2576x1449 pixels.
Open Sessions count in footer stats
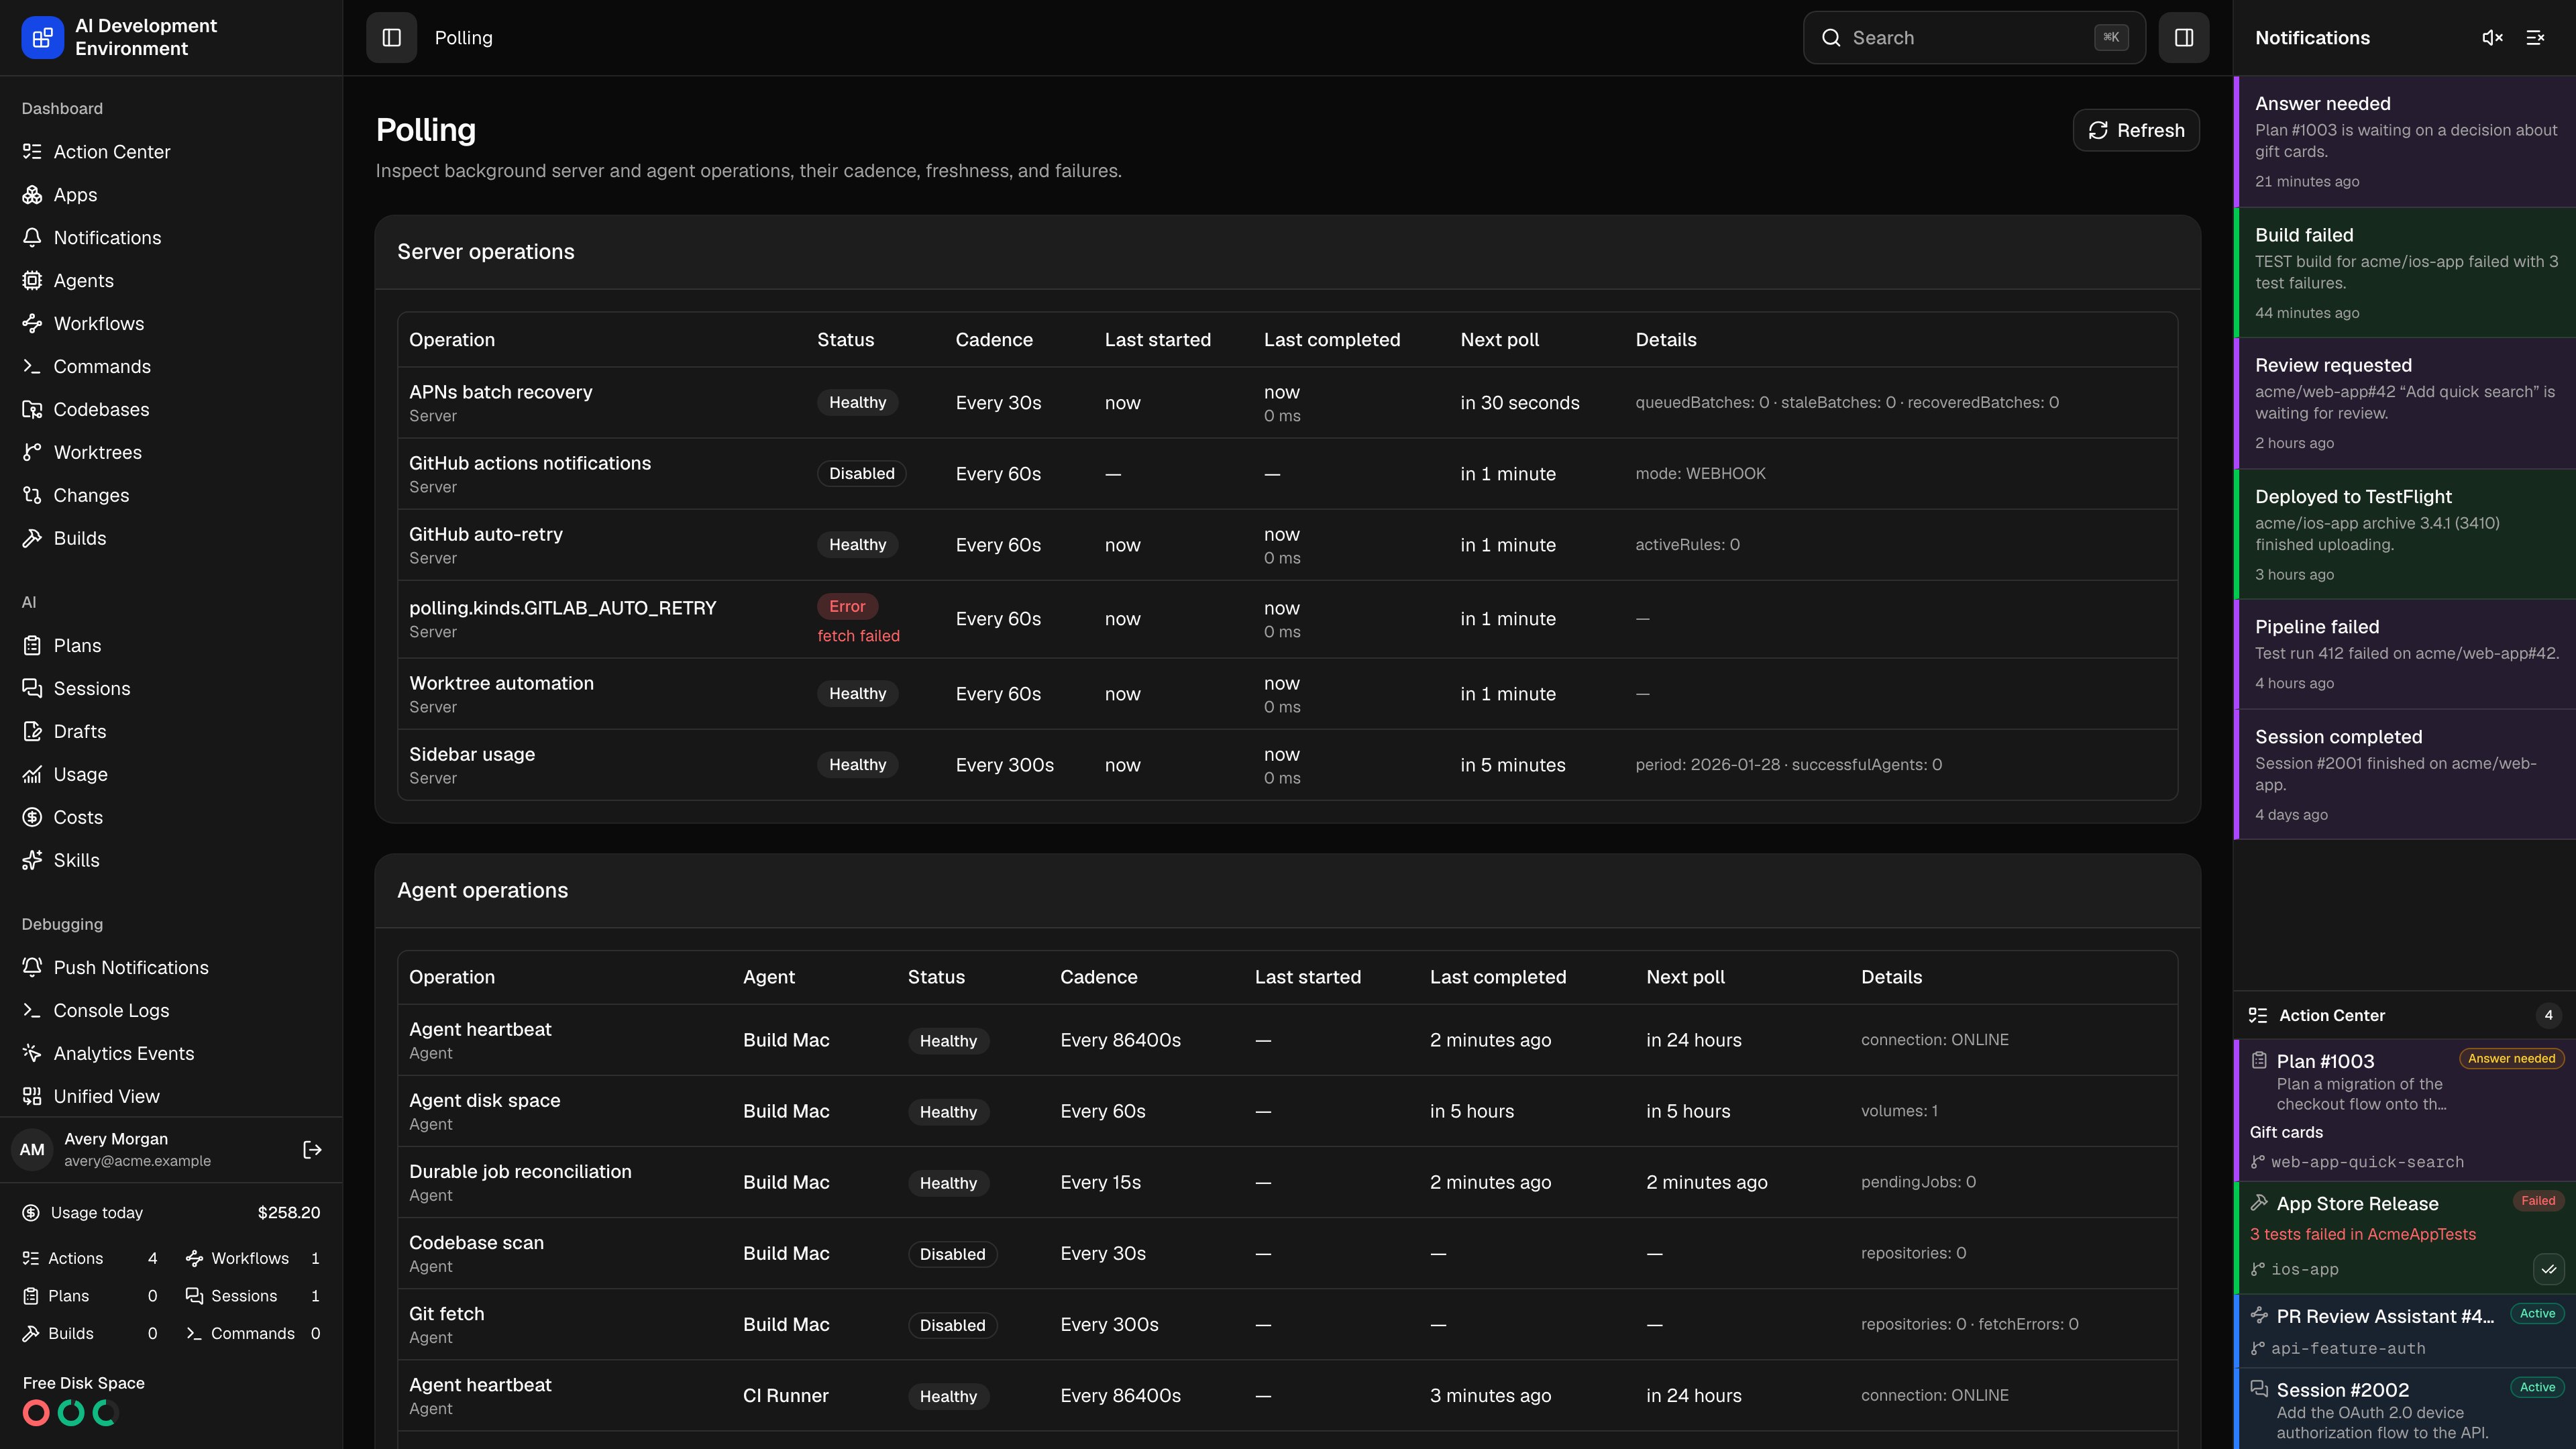point(252,1295)
